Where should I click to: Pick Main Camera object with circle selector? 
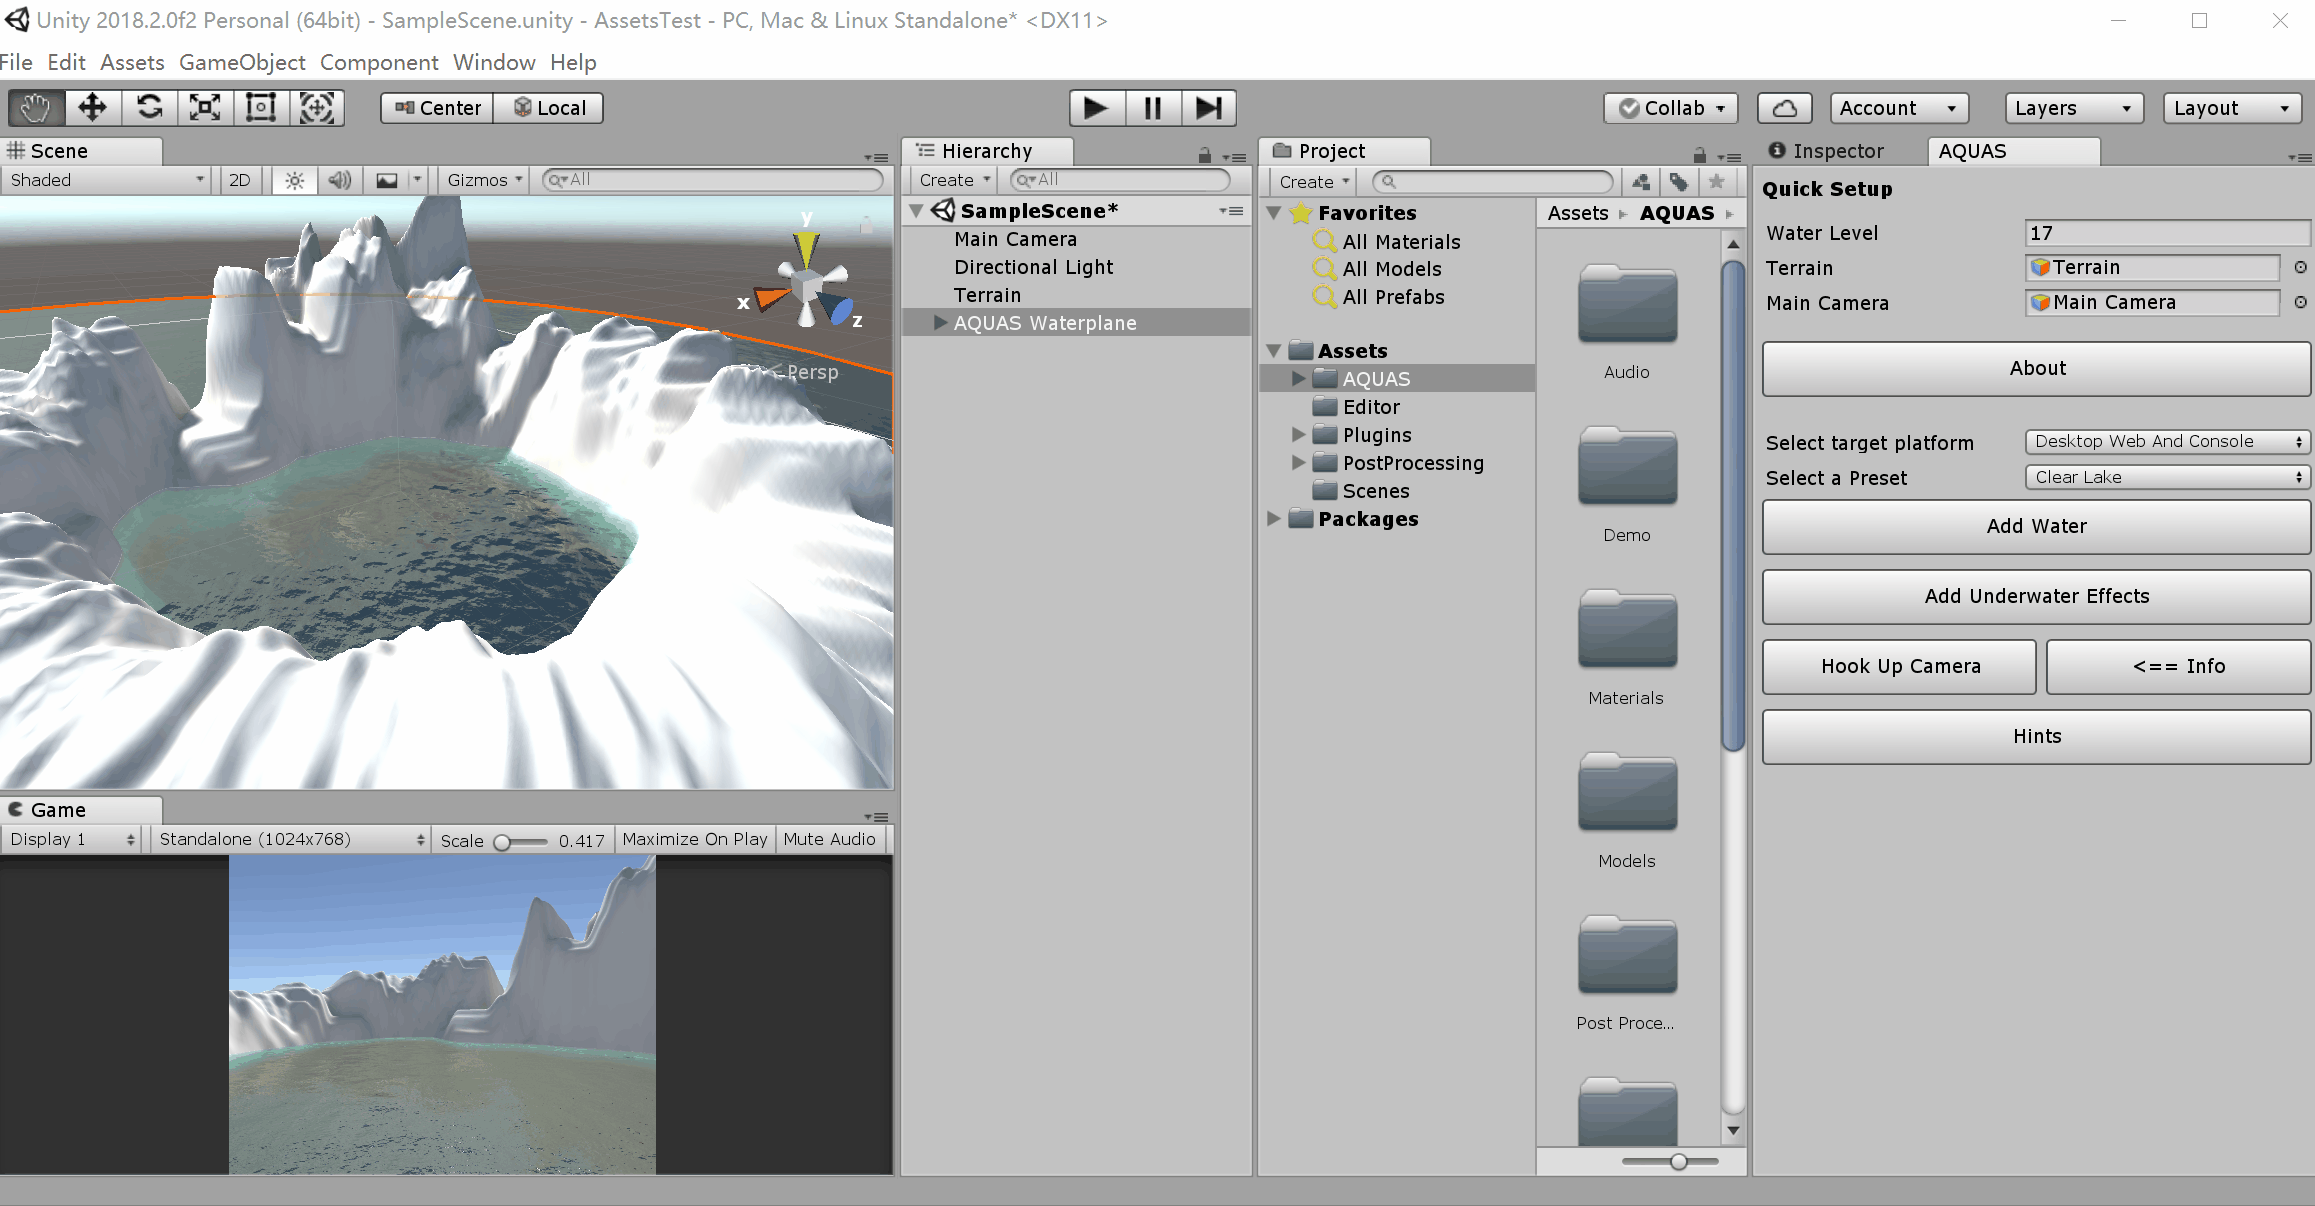tap(2300, 302)
